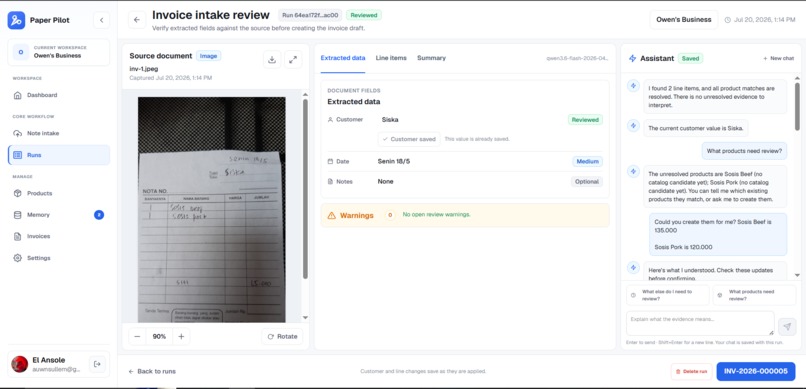
Task: Open the Runs section
Action: 59,155
